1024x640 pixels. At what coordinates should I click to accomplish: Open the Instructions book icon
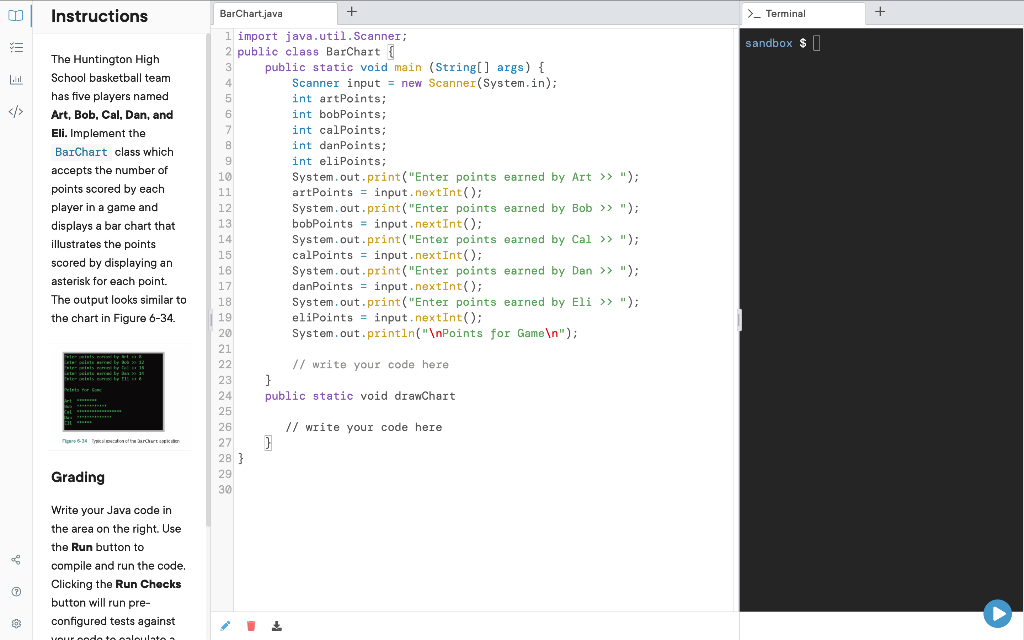[14, 16]
